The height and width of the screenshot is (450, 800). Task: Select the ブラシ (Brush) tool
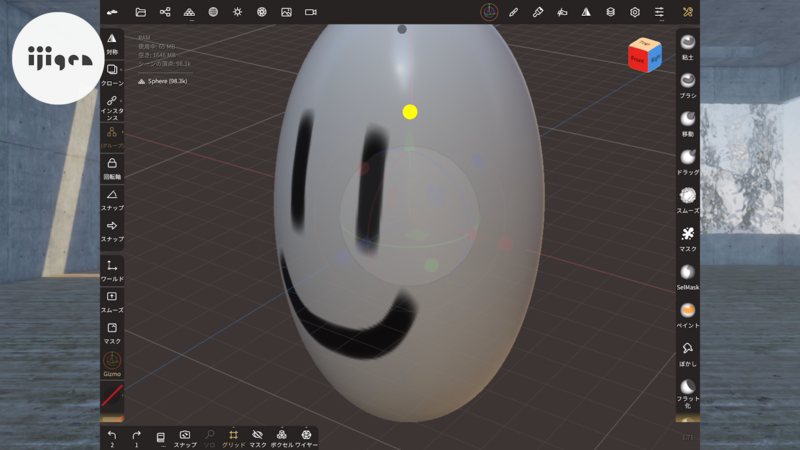tap(688, 85)
